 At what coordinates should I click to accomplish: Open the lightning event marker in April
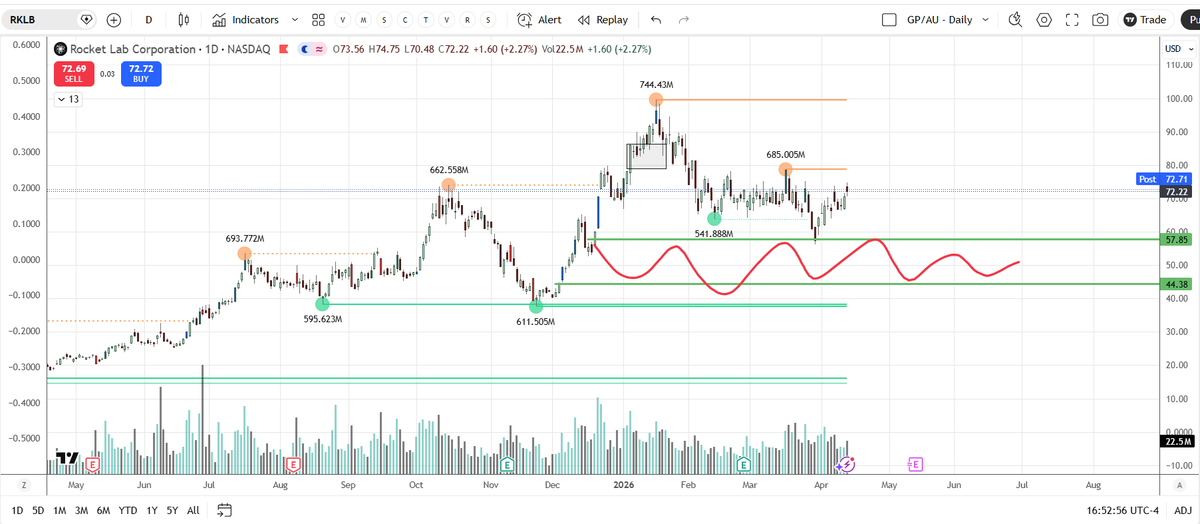tap(847, 464)
